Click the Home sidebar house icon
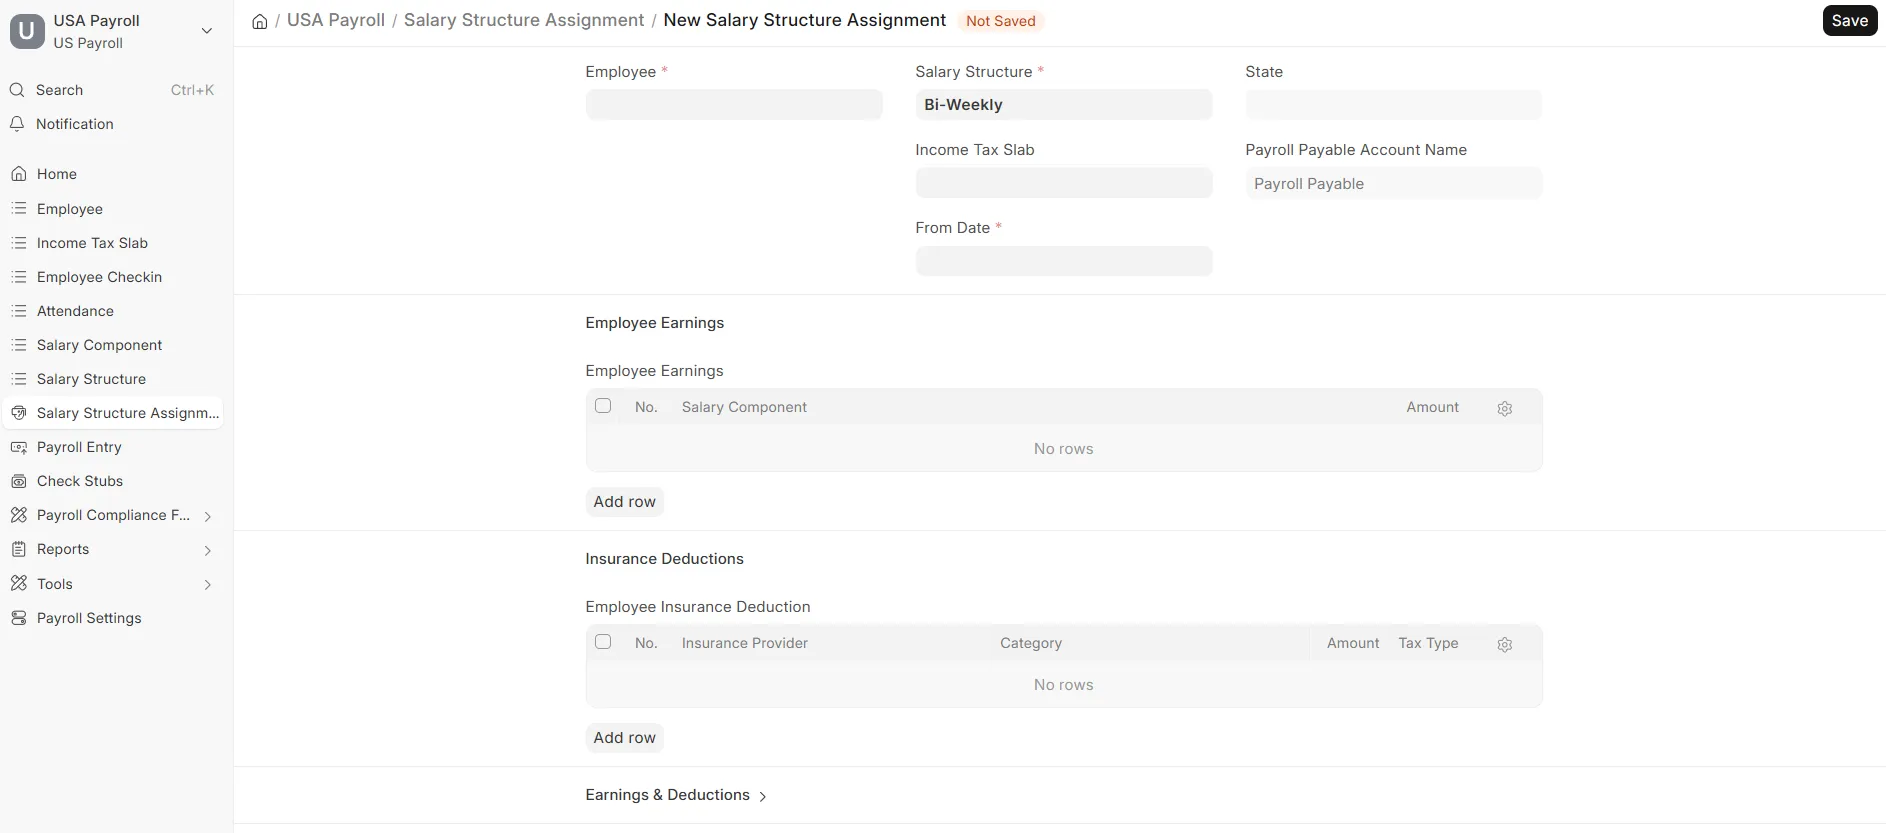This screenshot has width=1886, height=833. [x=18, y=174]
